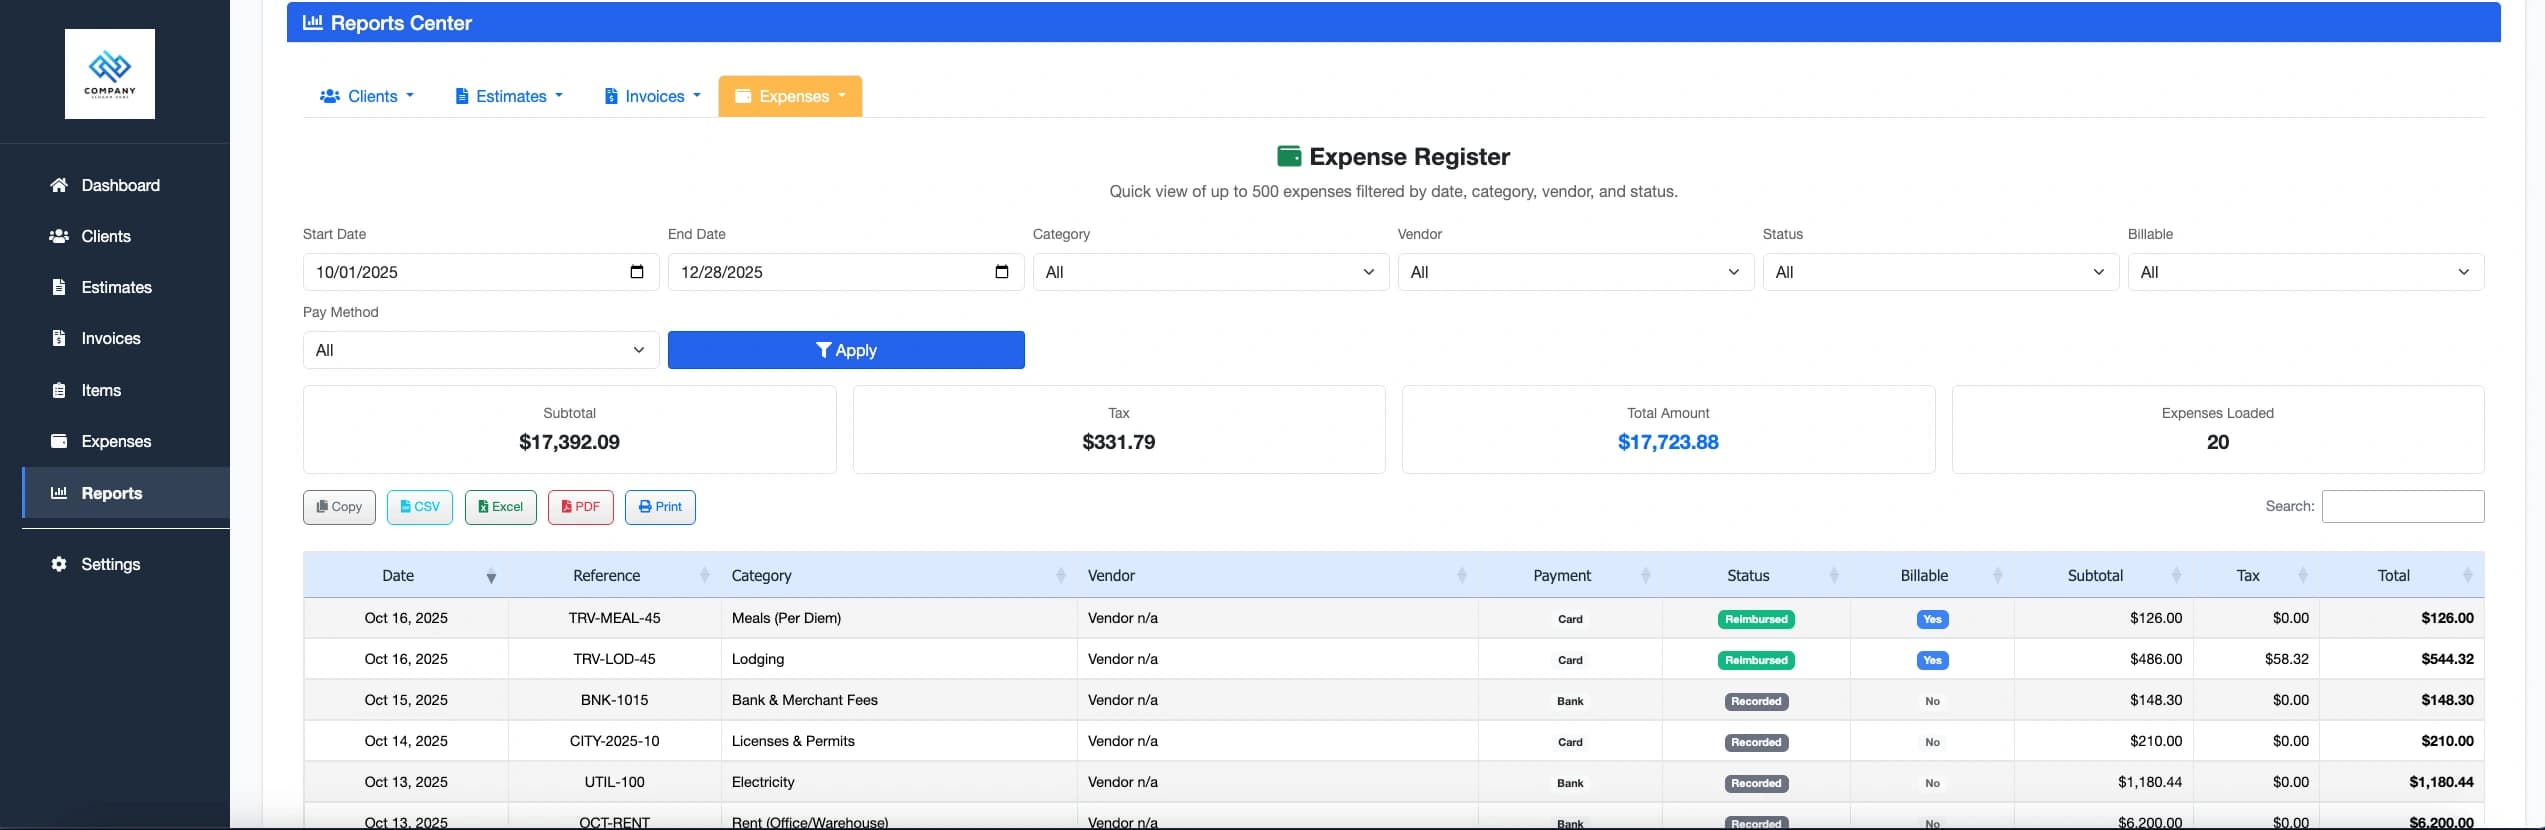
Task: Expand the Pay Method dropdown
Action: point(481,350)
